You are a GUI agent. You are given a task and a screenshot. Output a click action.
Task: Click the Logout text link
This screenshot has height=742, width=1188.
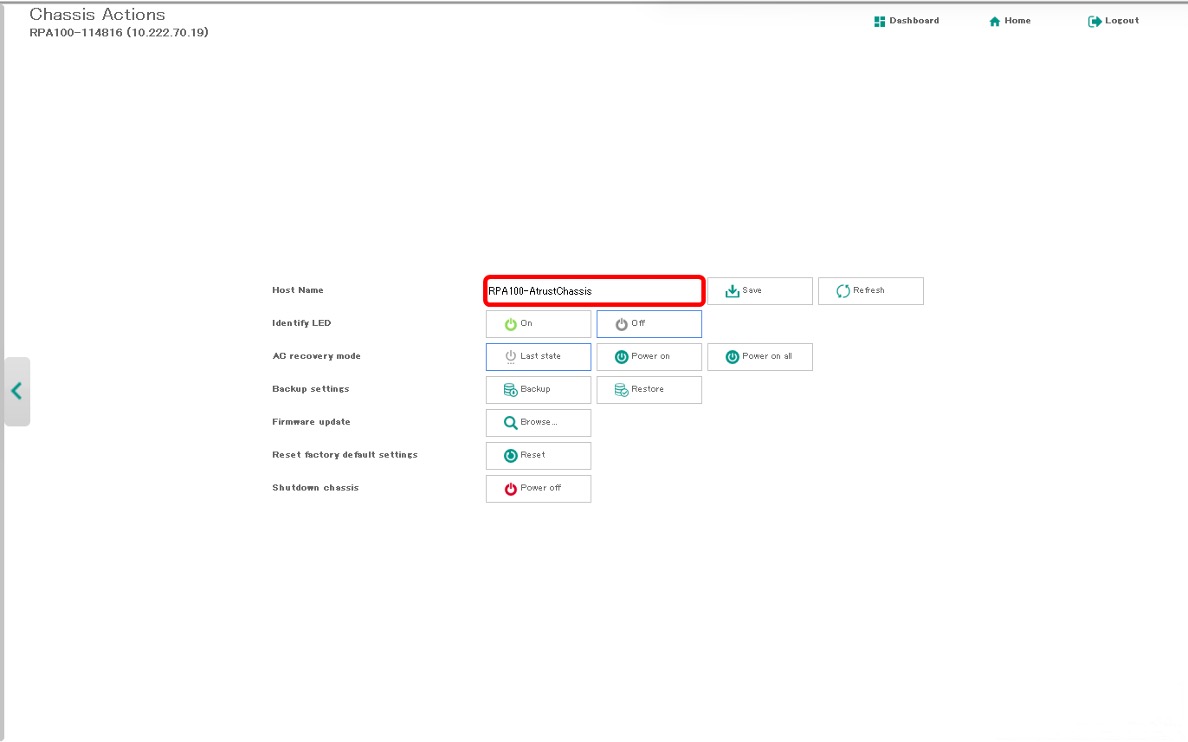click(x=1122, y=21)
